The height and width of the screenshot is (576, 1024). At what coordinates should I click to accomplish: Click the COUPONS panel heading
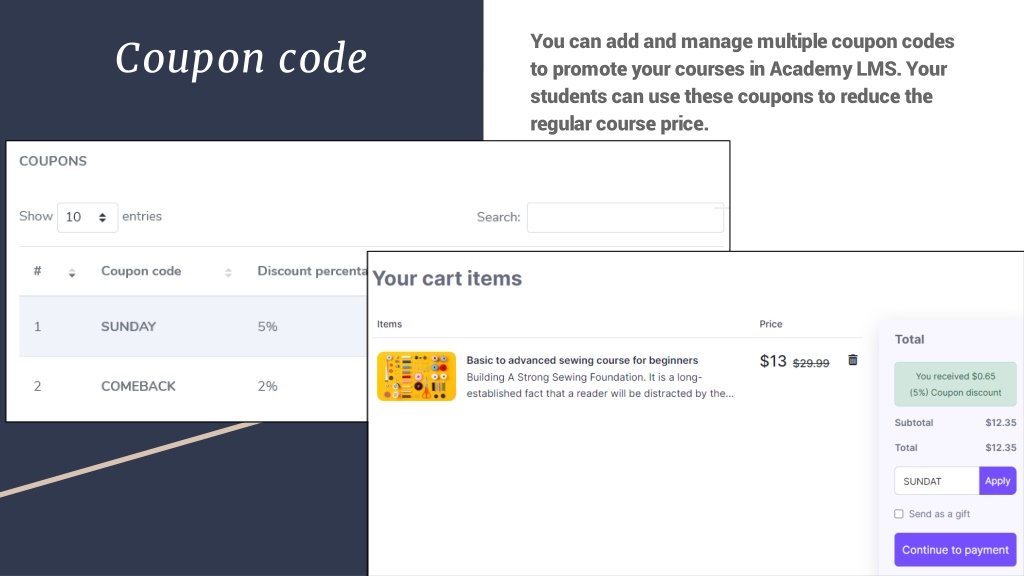(x=53, y=161)
